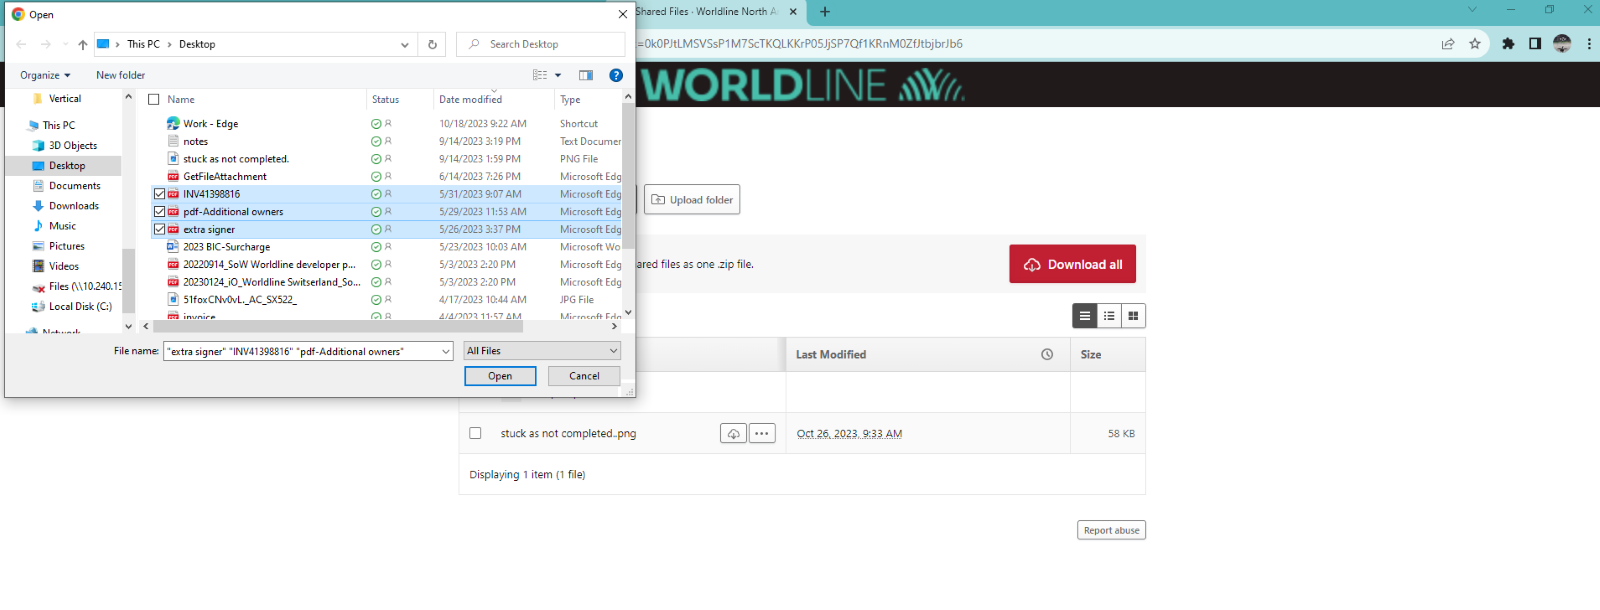Click This PC in the address breadcrumb
Viewport: 1600px width, 610px height.
(x=143, y=44)
